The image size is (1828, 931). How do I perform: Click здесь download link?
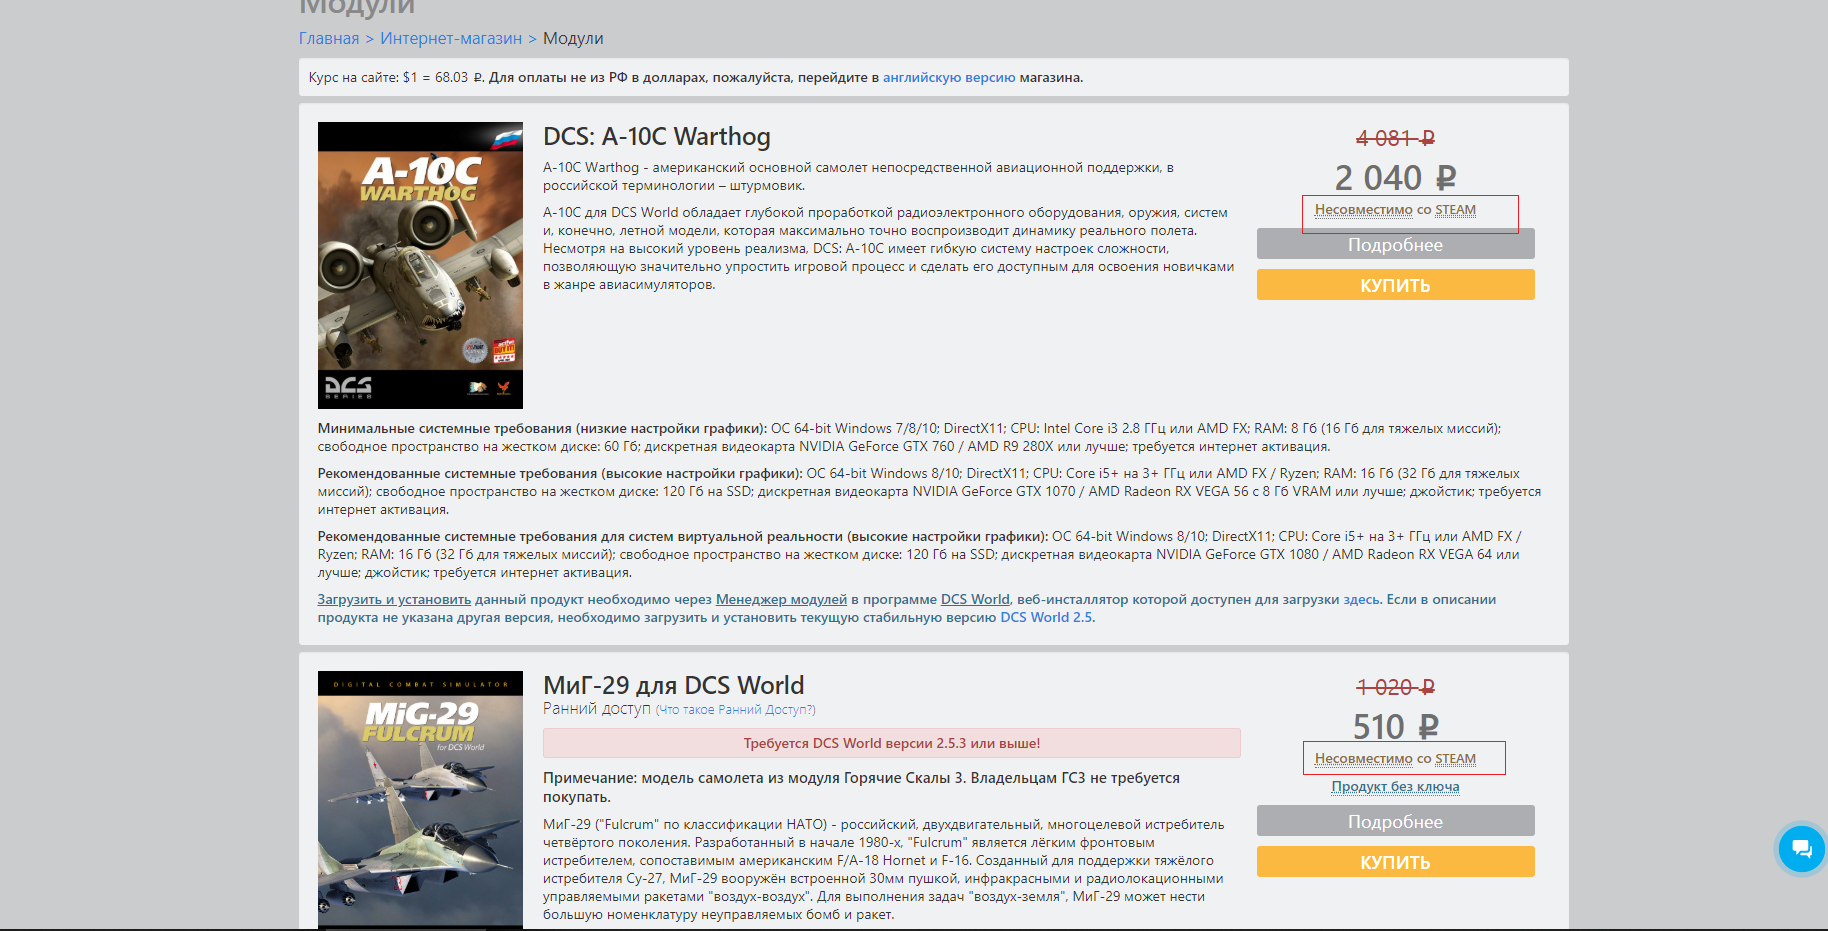pyautogui.click(x=1361, y=600)
